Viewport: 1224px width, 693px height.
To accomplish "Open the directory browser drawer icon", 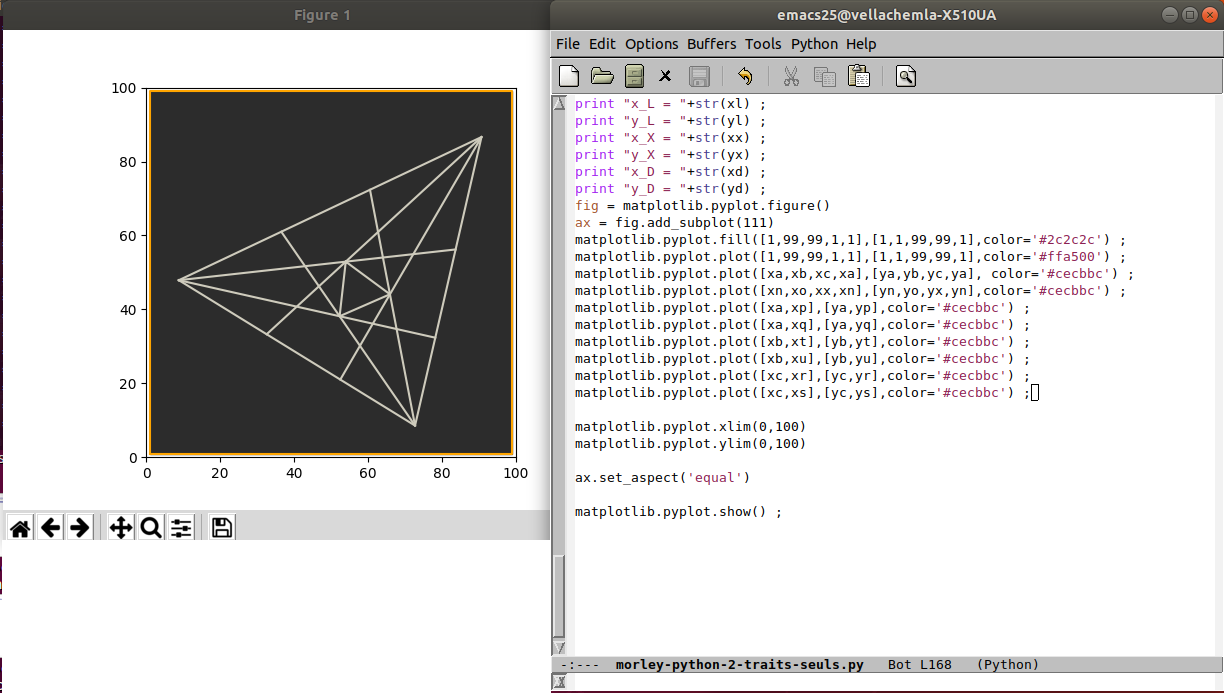I will 634,76.
